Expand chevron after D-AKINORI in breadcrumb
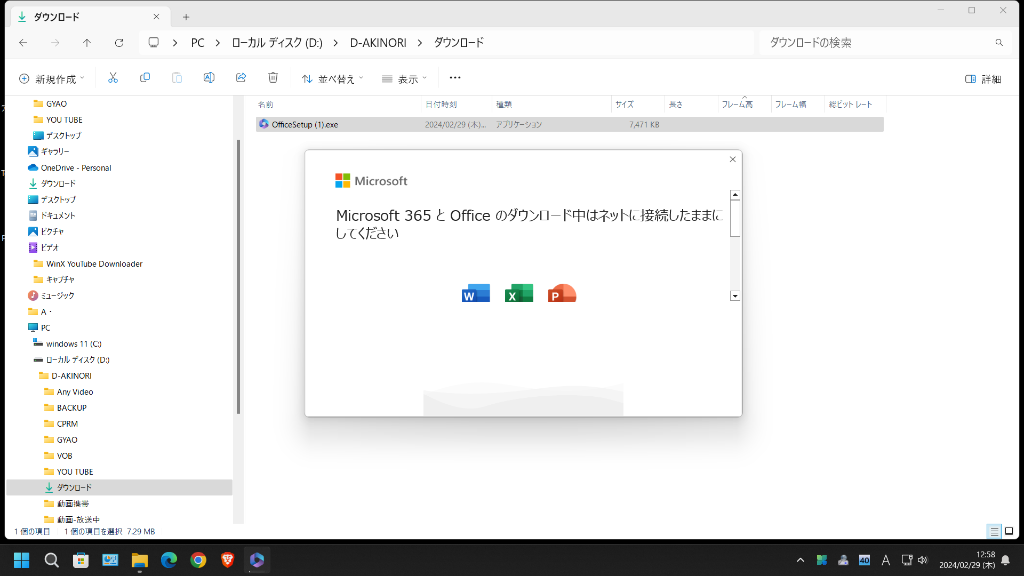 click(420, 42)
